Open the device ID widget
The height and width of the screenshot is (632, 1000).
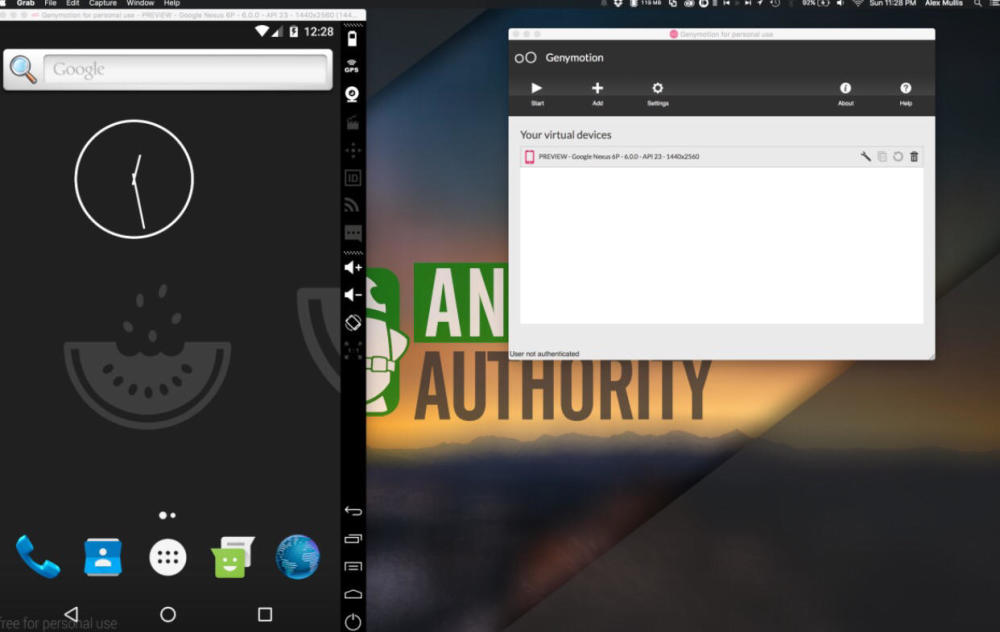pos(353,178)
